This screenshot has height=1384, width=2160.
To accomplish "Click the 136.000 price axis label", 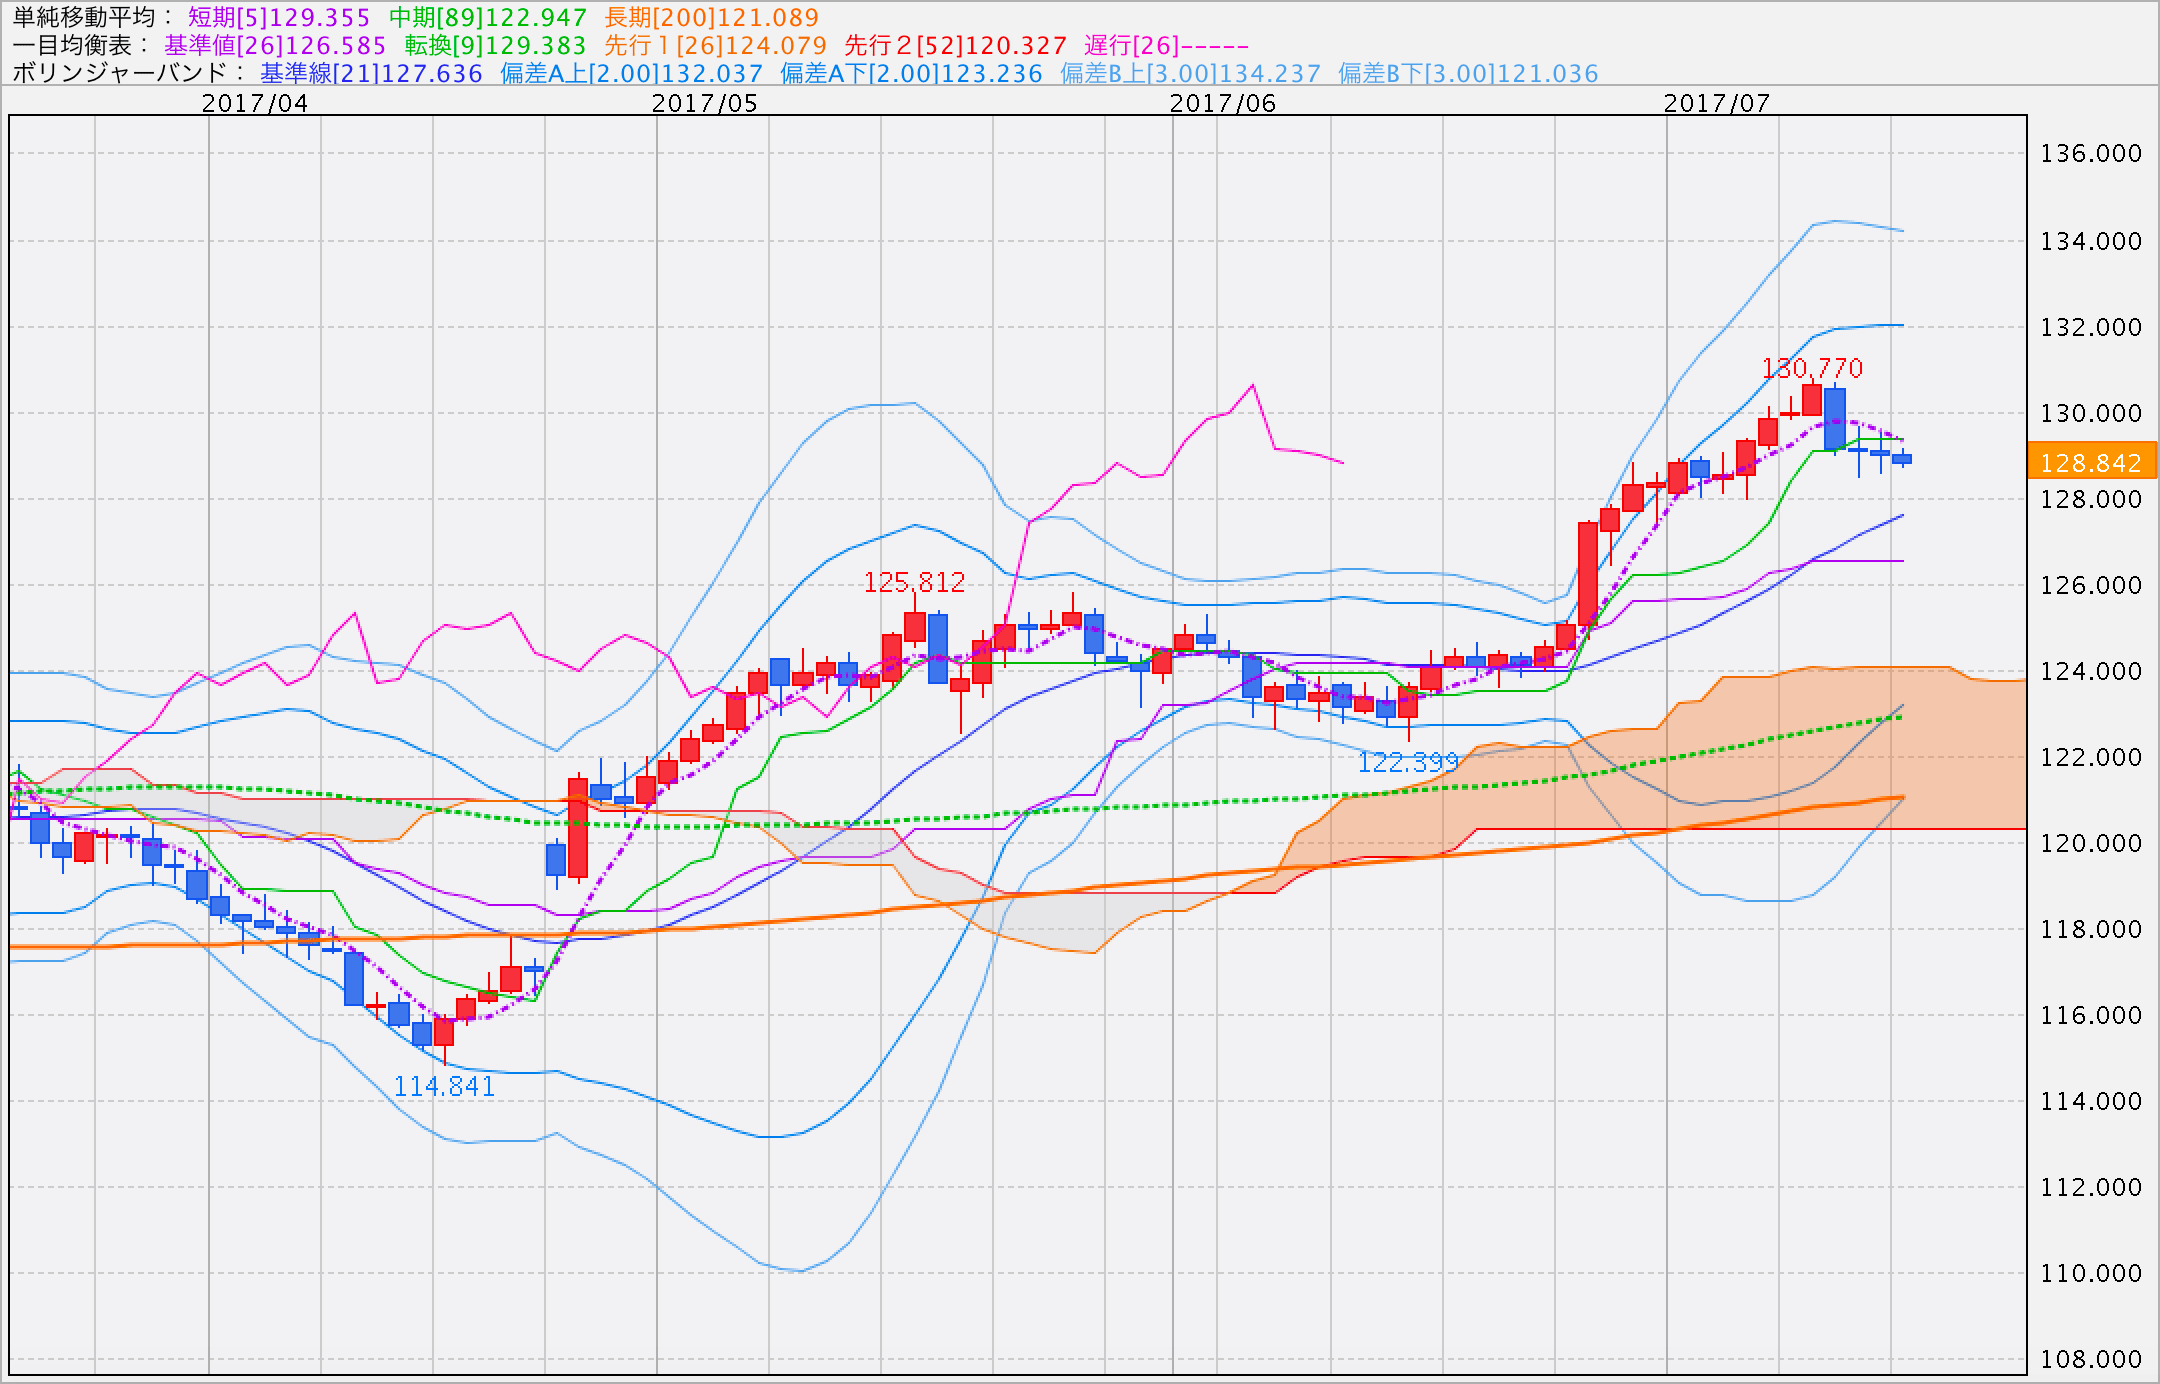I will tap(2092, 153).
